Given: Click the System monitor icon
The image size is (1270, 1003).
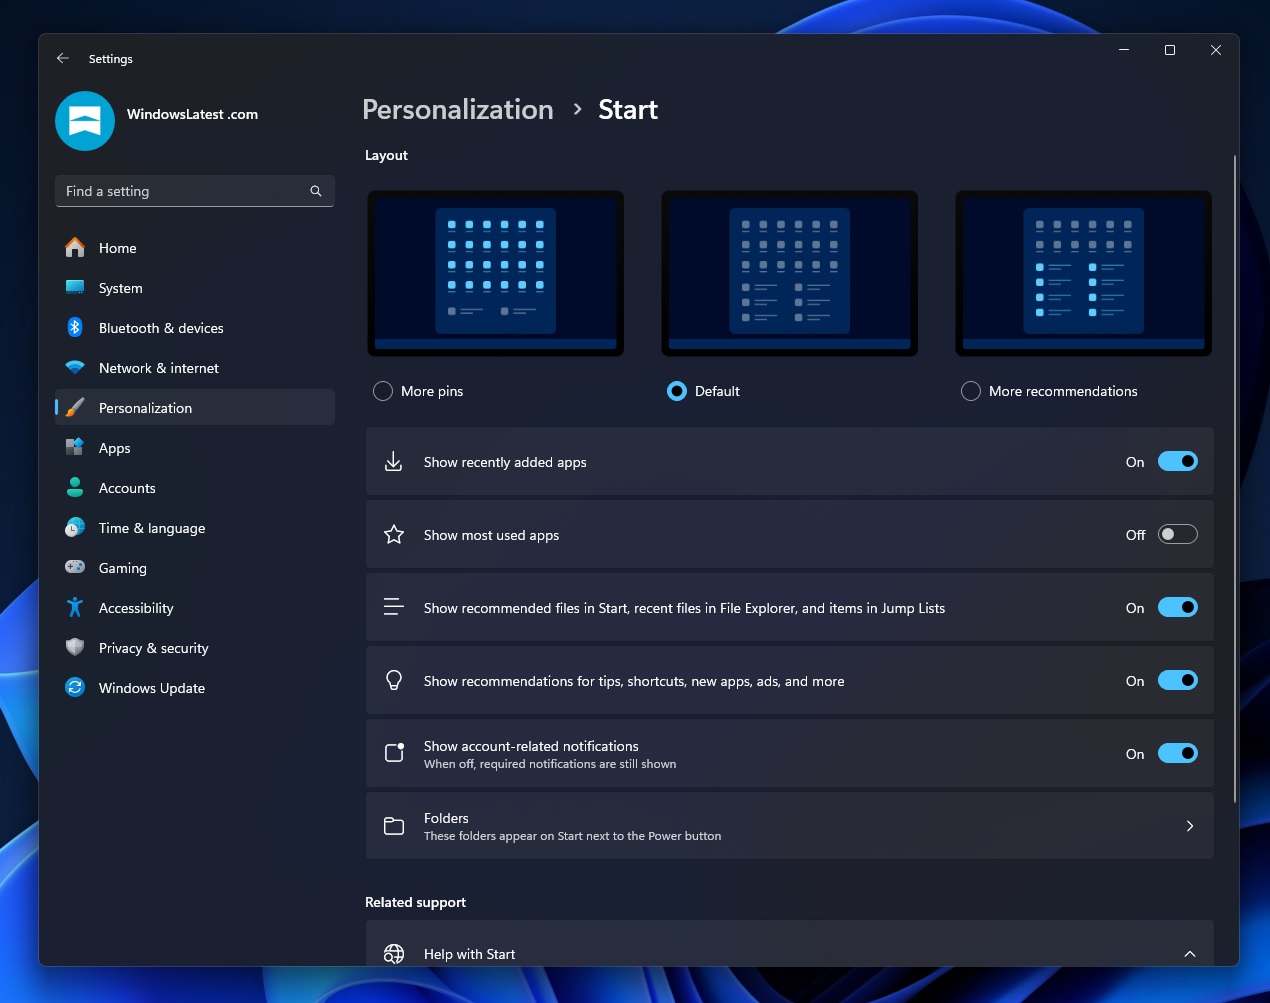Looking at the screenshot, I should click(75, 288).
